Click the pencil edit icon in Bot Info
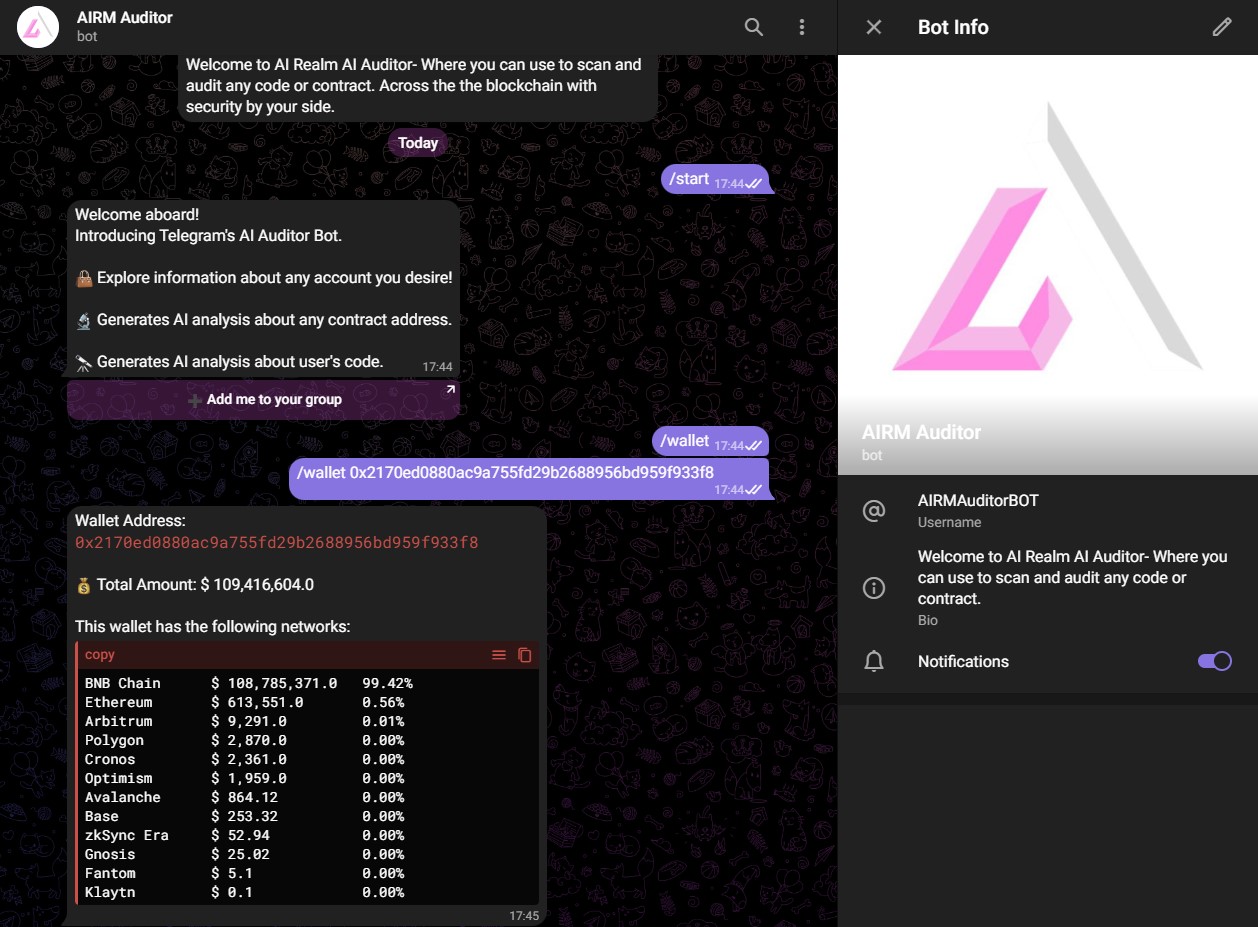 click(x=1221, y=27)
